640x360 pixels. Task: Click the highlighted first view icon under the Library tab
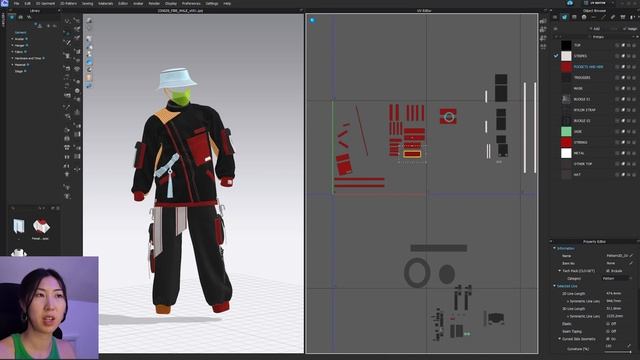(x=12, y=17)
